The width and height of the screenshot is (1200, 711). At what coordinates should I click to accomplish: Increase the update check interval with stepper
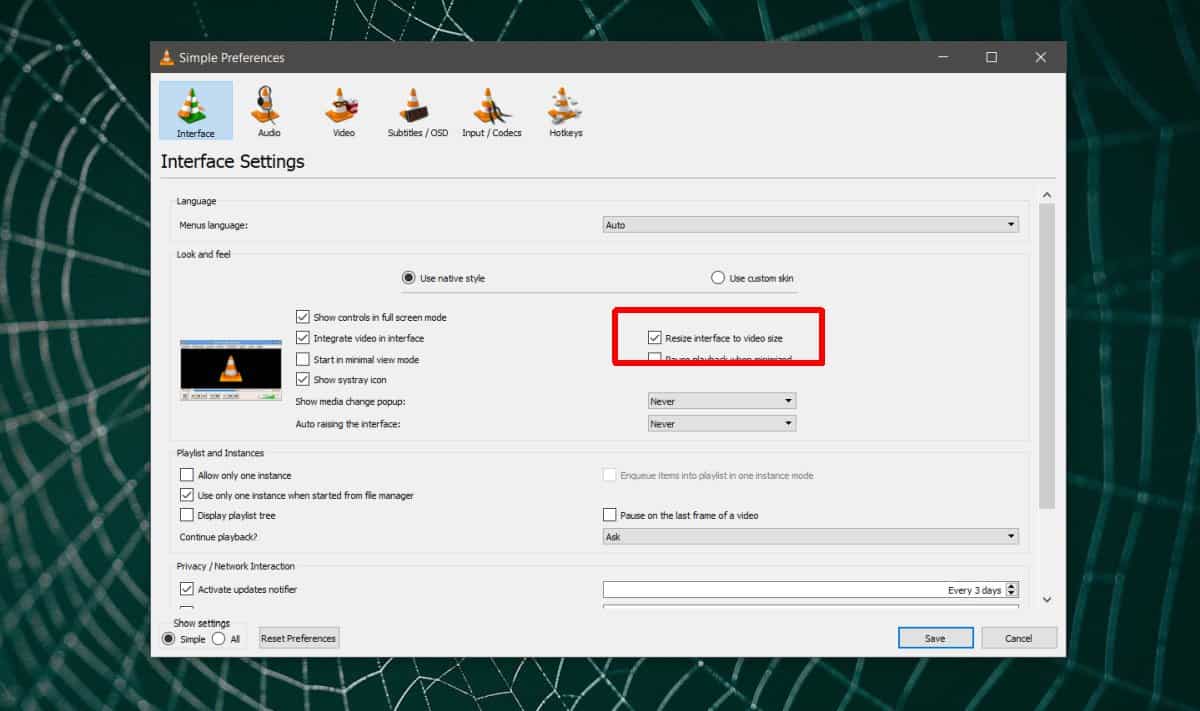click(x=1013, y=585)
